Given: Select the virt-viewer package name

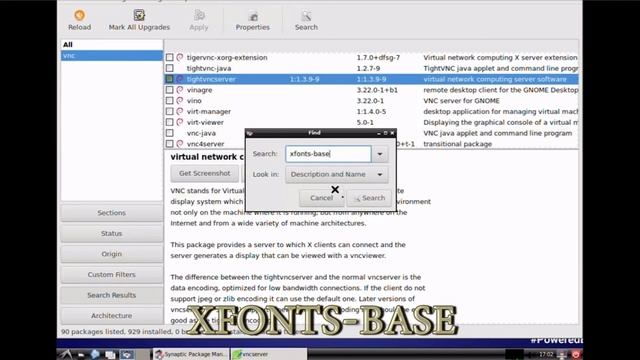Looking at the screenshot, I should 205,122.
